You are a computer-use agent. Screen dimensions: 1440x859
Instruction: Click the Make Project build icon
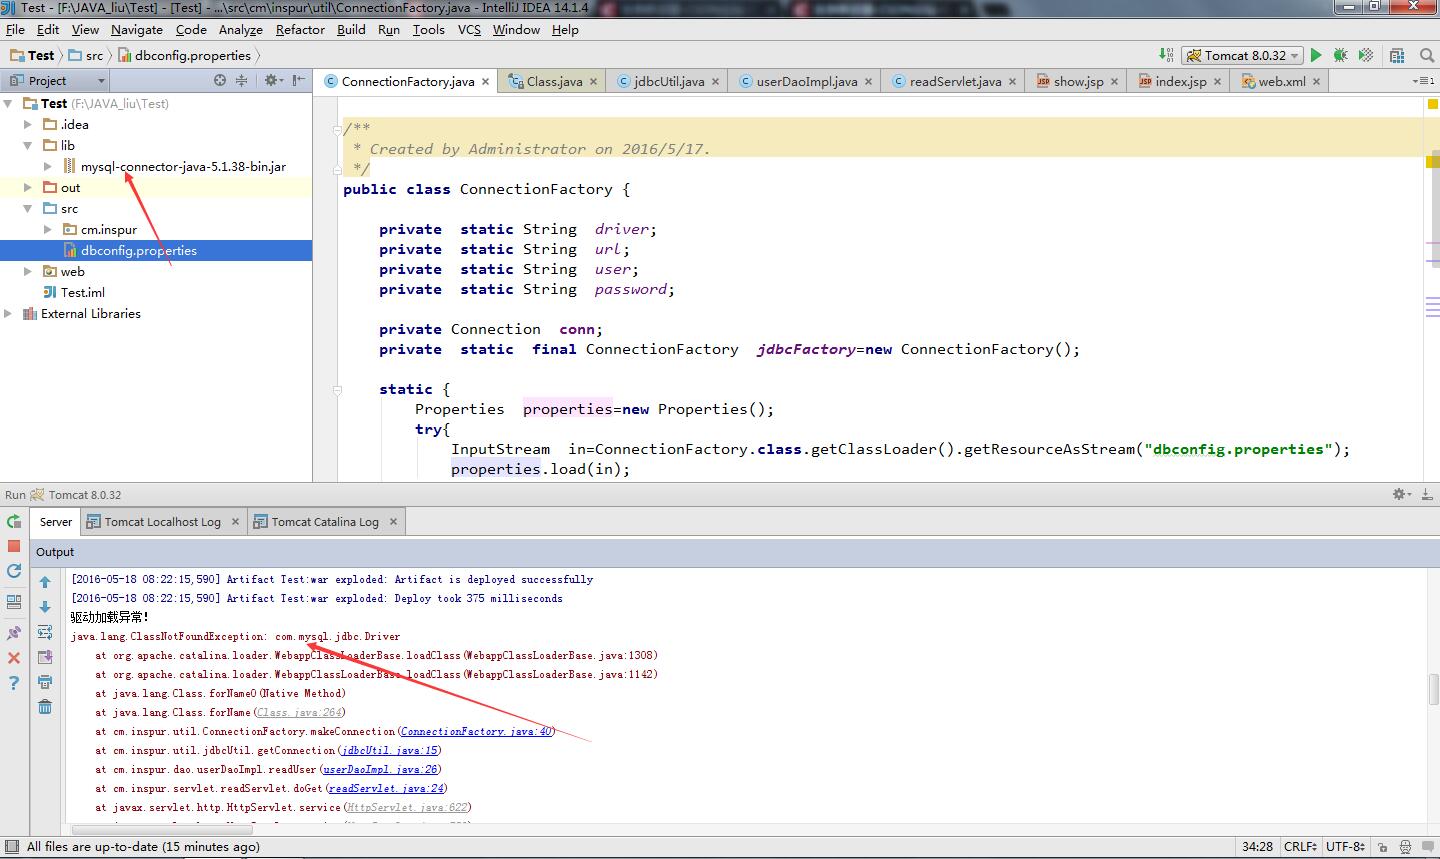[1166, 55]
